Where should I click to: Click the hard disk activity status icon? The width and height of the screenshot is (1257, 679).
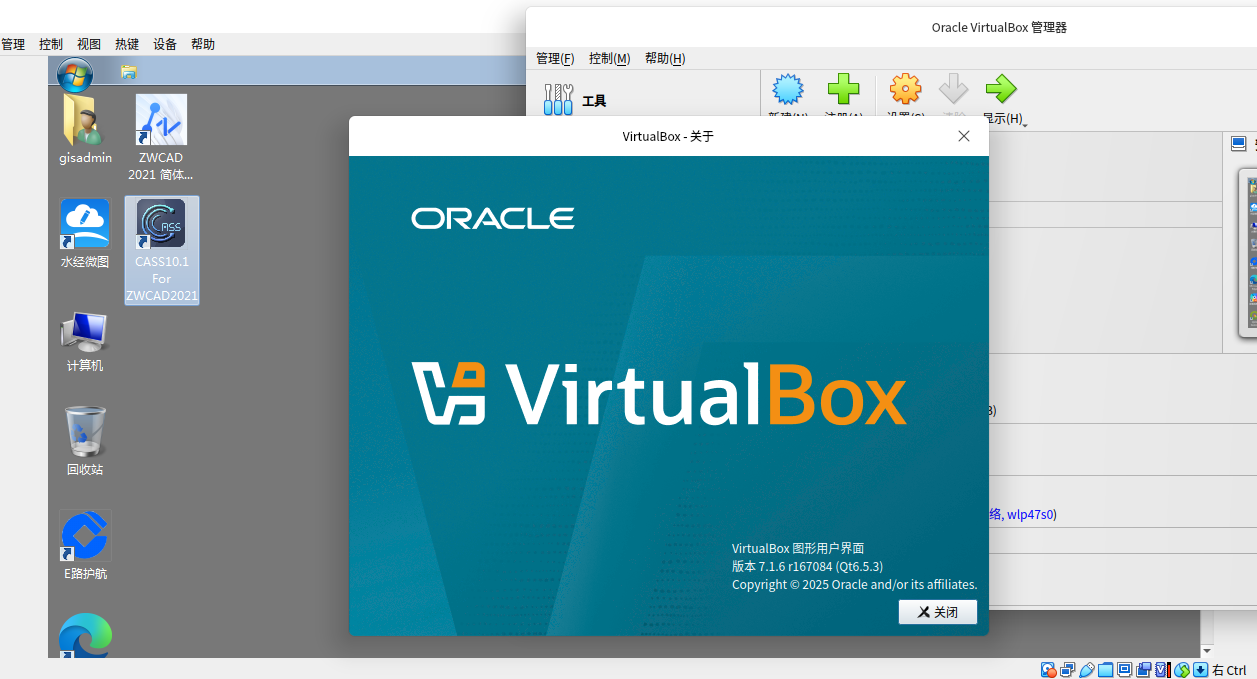[x=1048, y=669]
